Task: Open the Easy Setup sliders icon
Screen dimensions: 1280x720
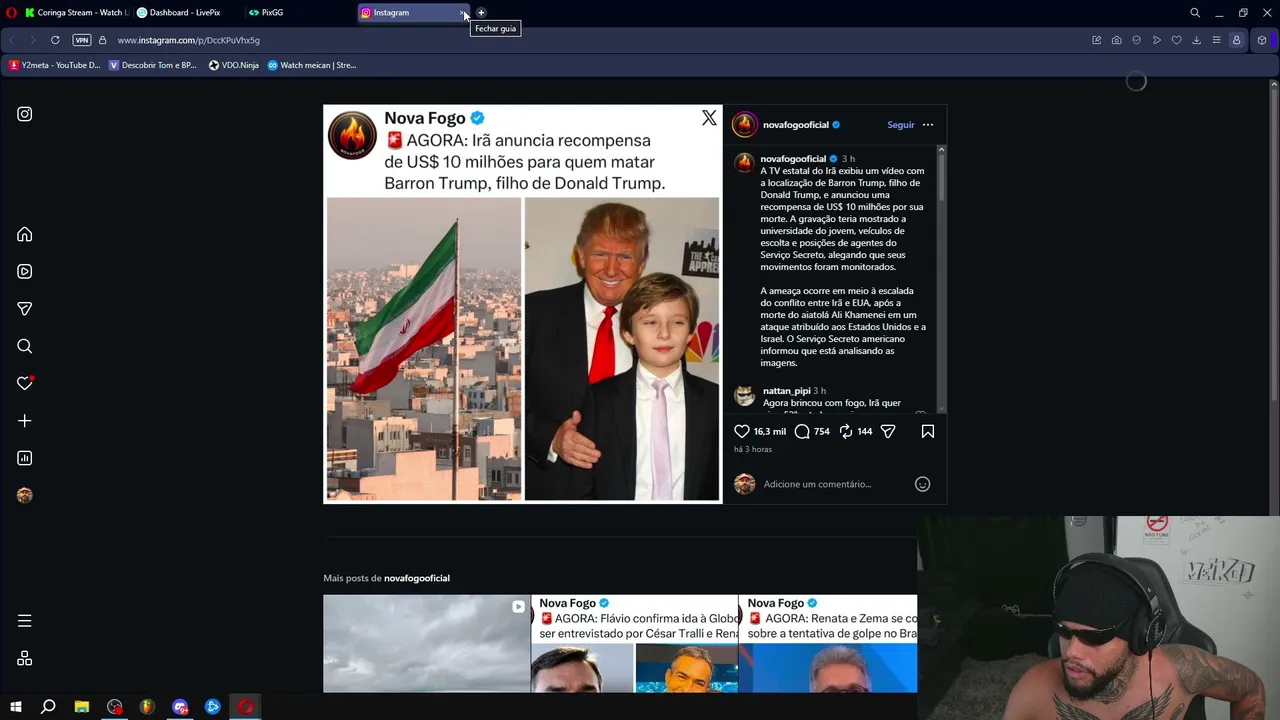Action: [x=1216, y=40]
